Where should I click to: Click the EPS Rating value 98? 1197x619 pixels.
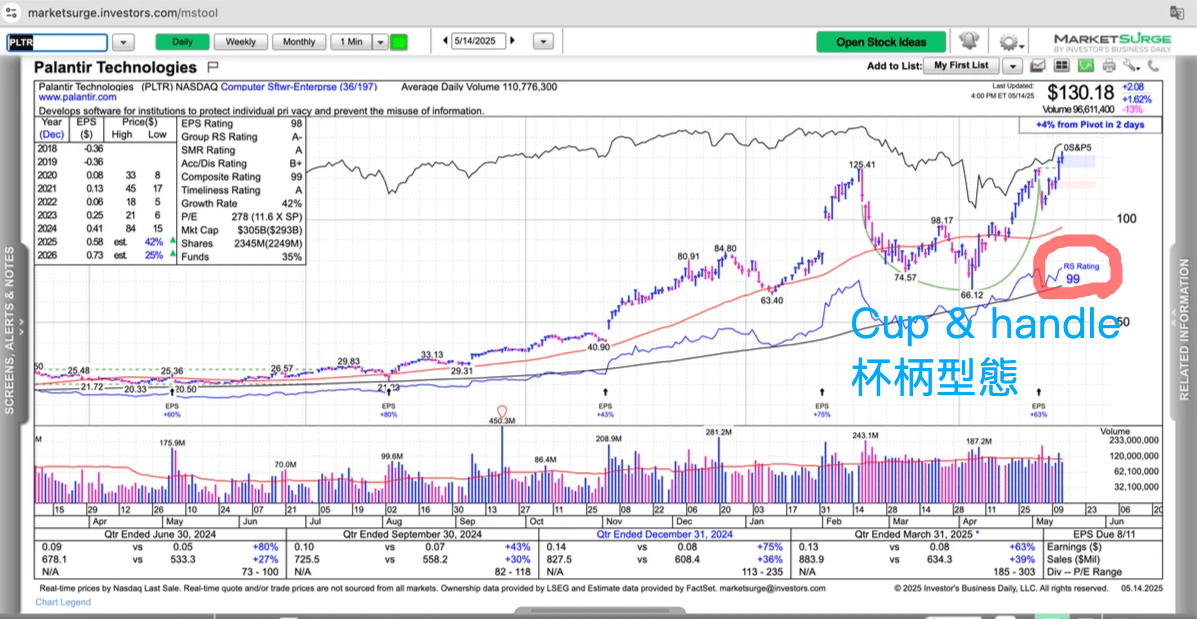point(296,124)
